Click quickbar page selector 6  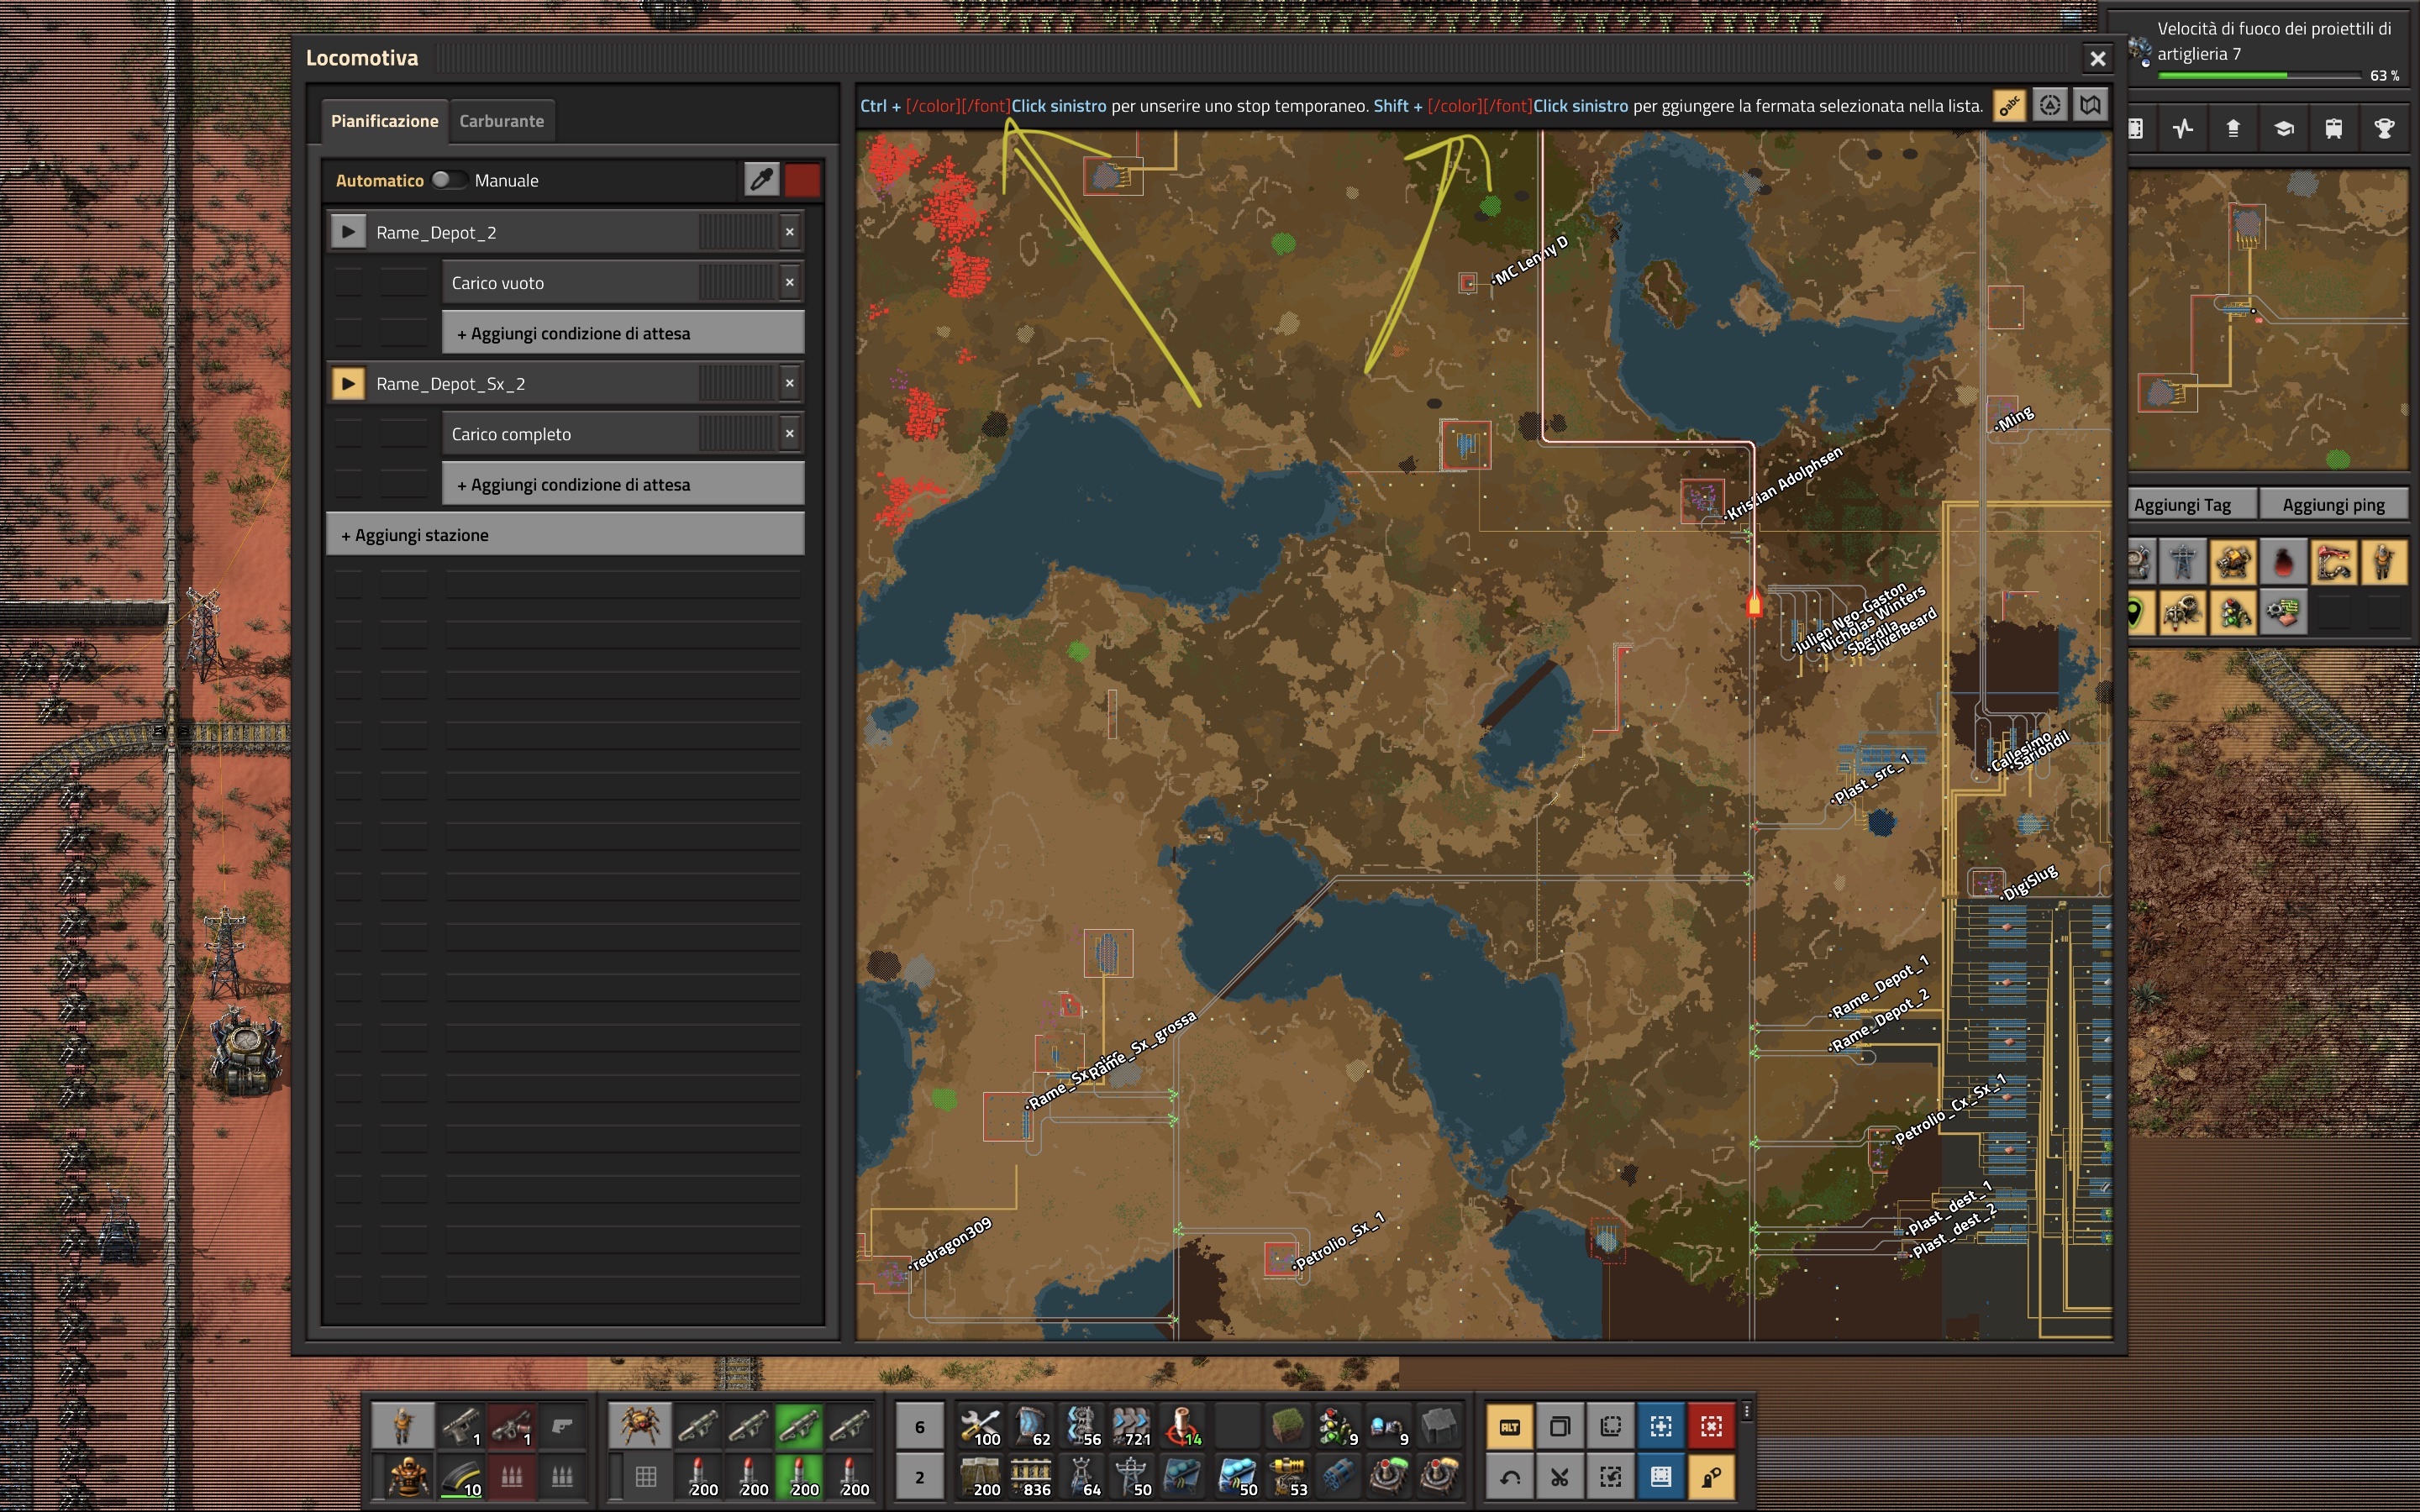coord(919,1426)
